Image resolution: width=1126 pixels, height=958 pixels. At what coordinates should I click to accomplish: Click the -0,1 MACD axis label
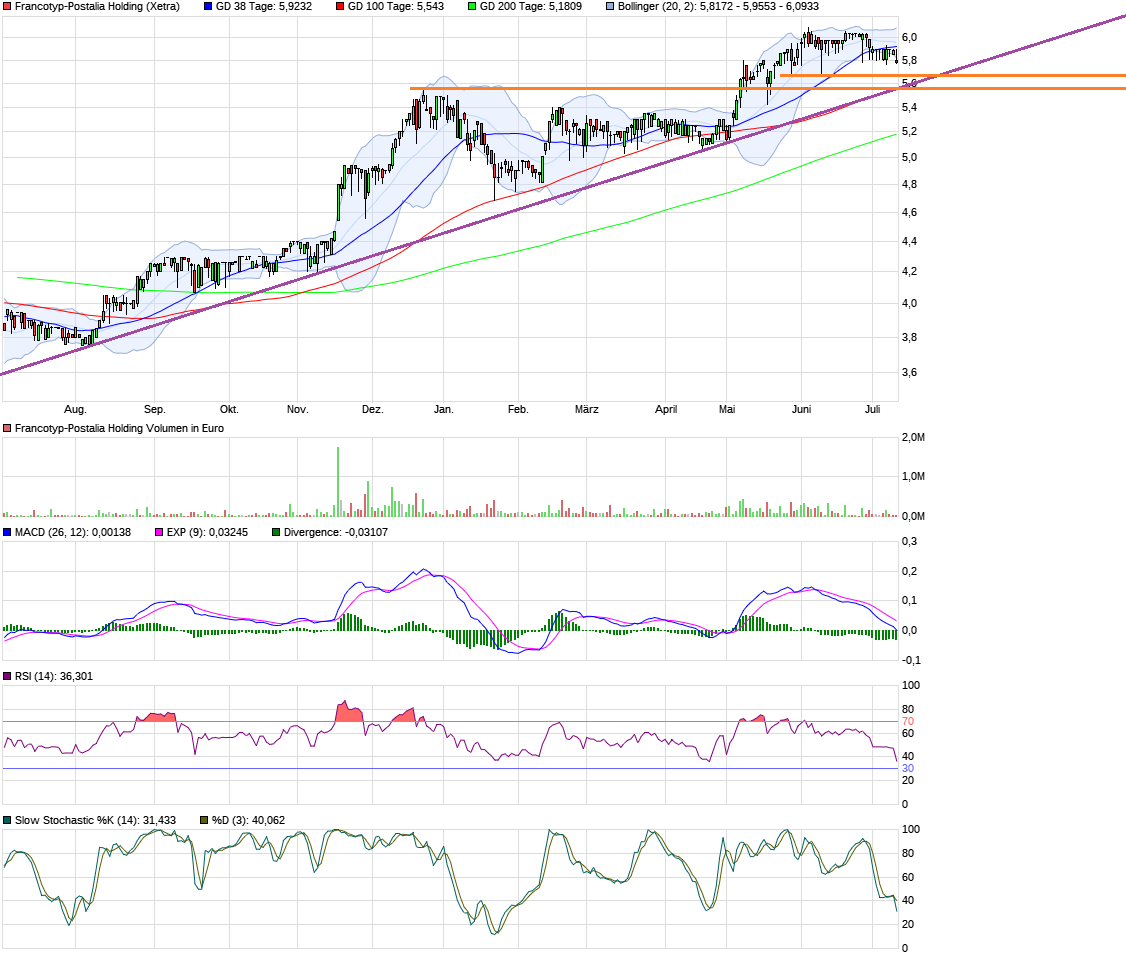pos(911,660)
